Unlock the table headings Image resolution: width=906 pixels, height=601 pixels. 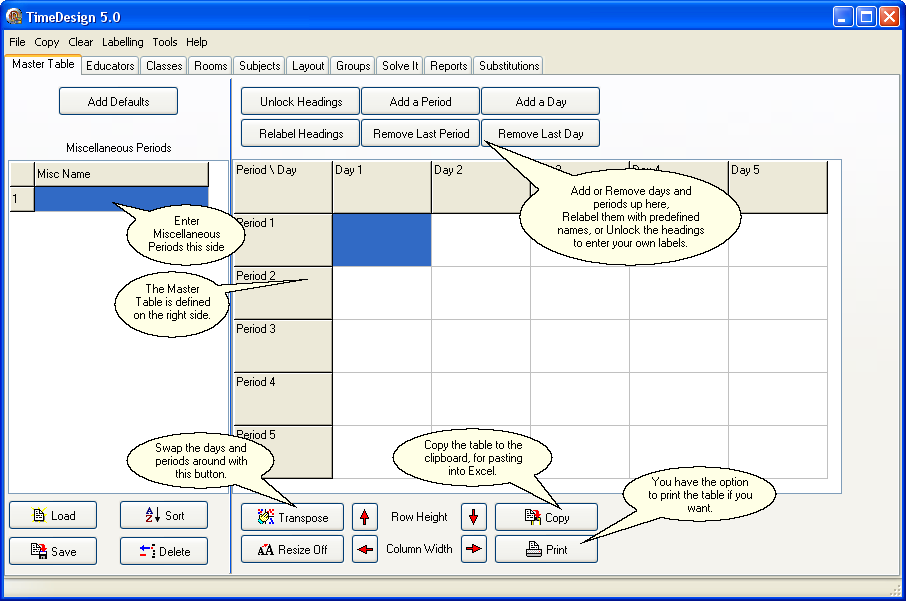(300, 101)
